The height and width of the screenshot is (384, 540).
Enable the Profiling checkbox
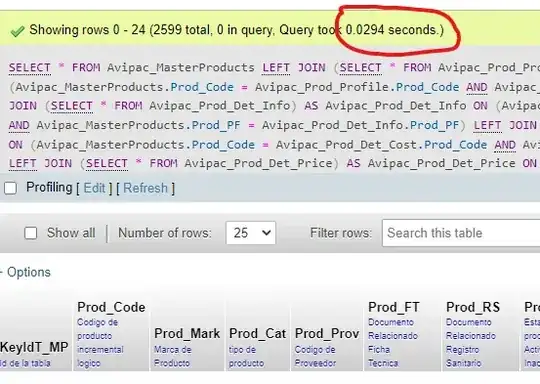click(10, 188)
